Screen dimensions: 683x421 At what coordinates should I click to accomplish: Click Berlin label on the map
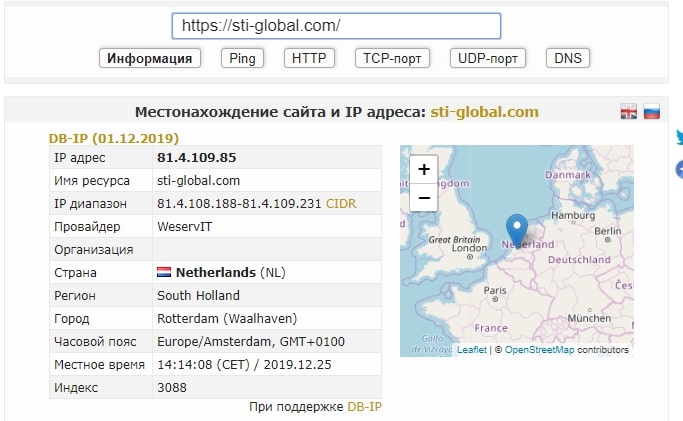(608, 231)
